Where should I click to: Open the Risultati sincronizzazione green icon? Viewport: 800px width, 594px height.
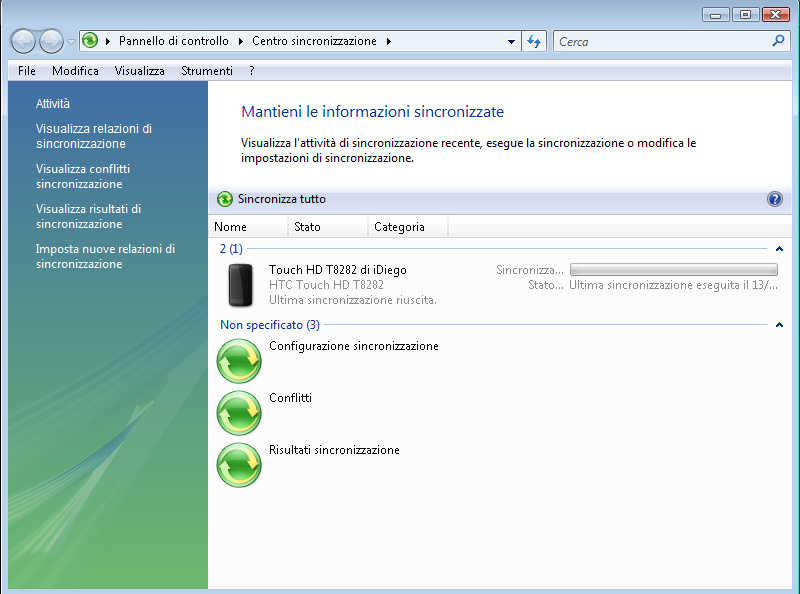click(239, 465)
